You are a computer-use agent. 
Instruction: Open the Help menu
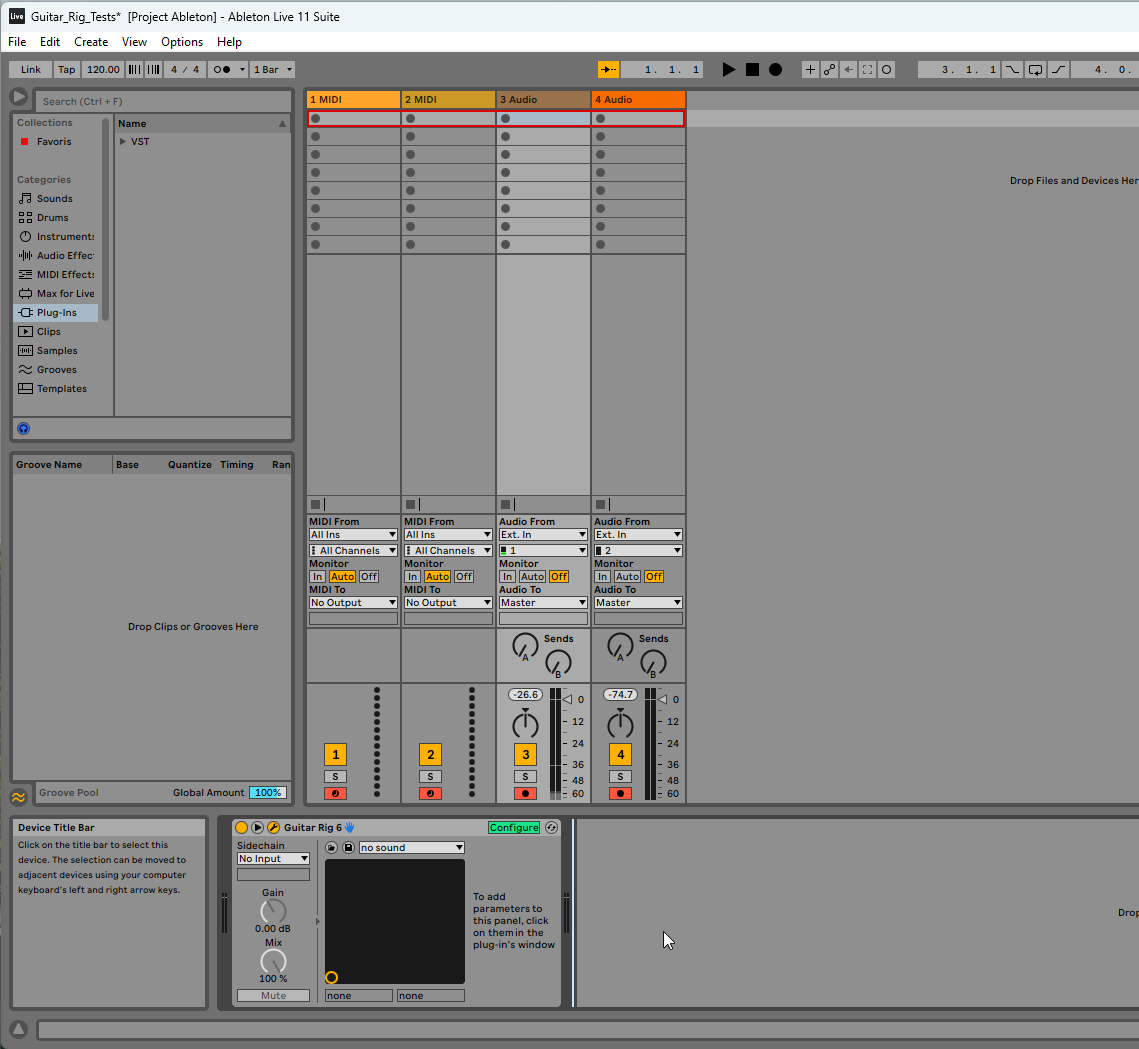(x=229, y=42)
